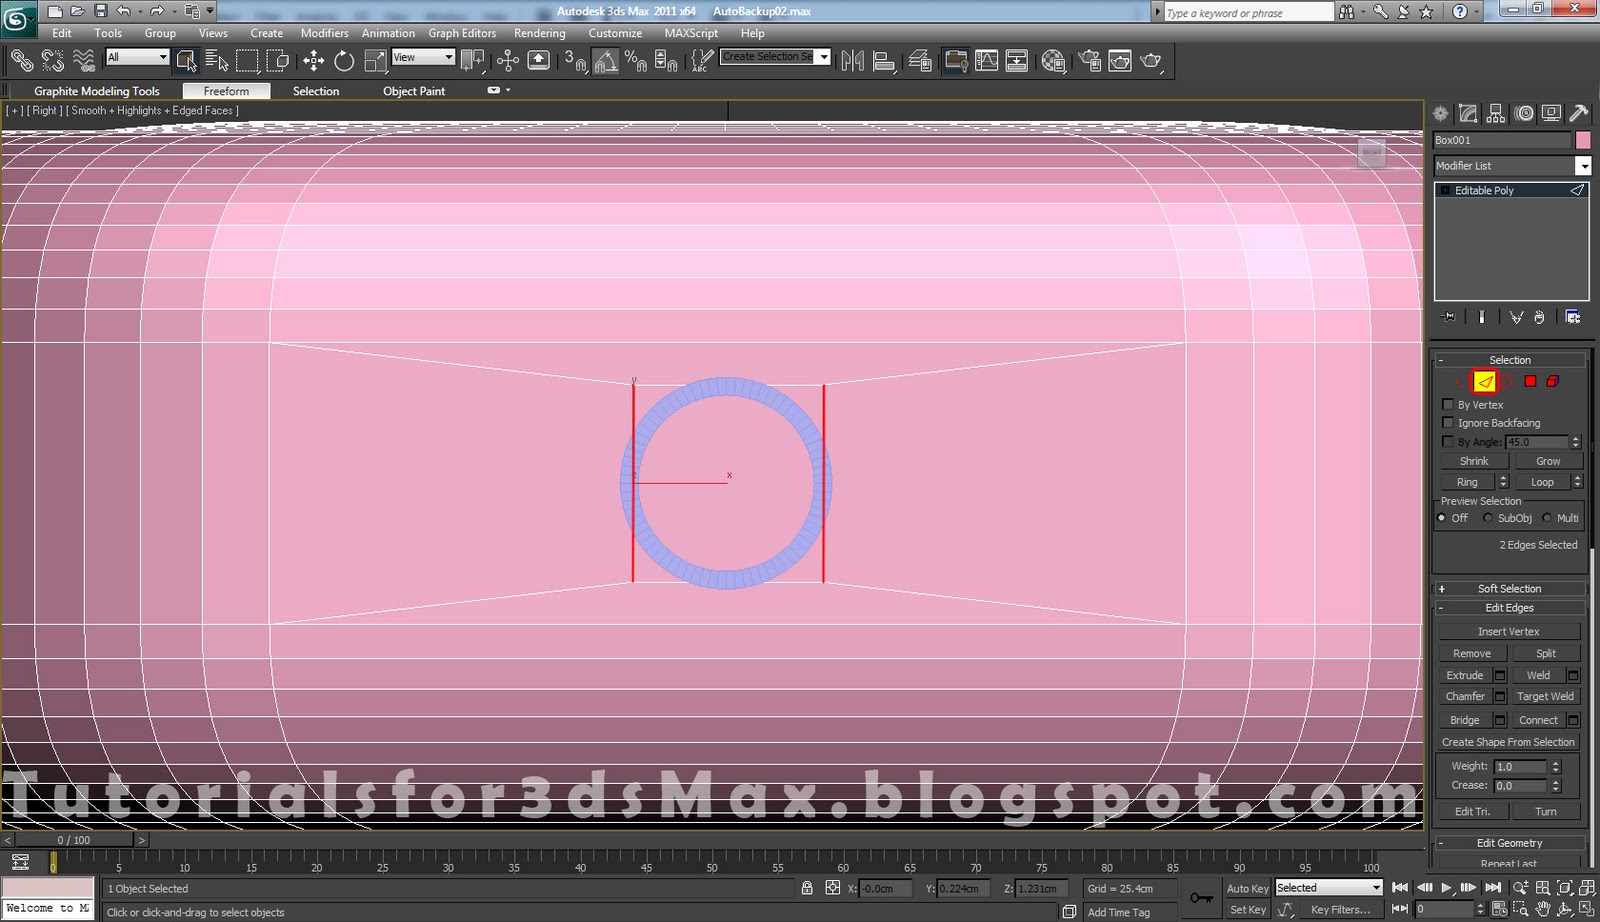Select the Multi preview selection radio
The height and width of the screenshot is (922, 1600).
(1547, 518)
